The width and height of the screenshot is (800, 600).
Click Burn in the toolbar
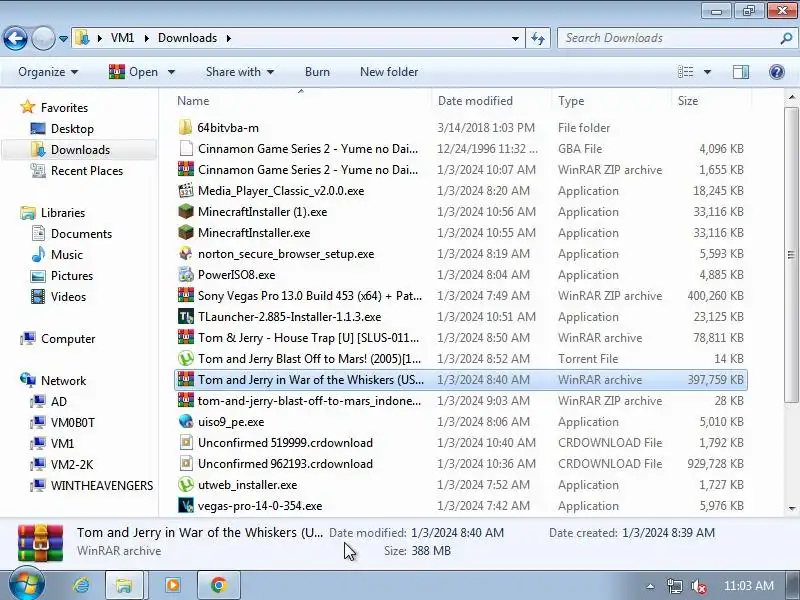tap(317, 72)
